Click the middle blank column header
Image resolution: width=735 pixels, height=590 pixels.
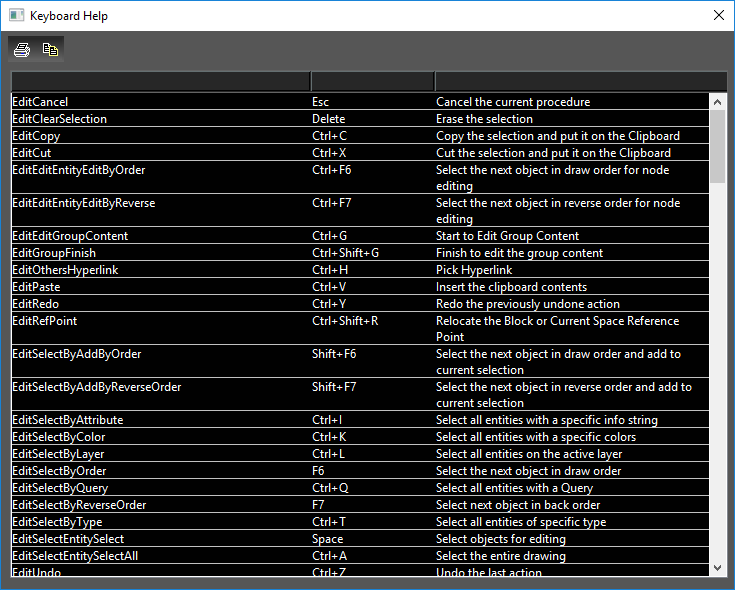[x=373, y=81]
